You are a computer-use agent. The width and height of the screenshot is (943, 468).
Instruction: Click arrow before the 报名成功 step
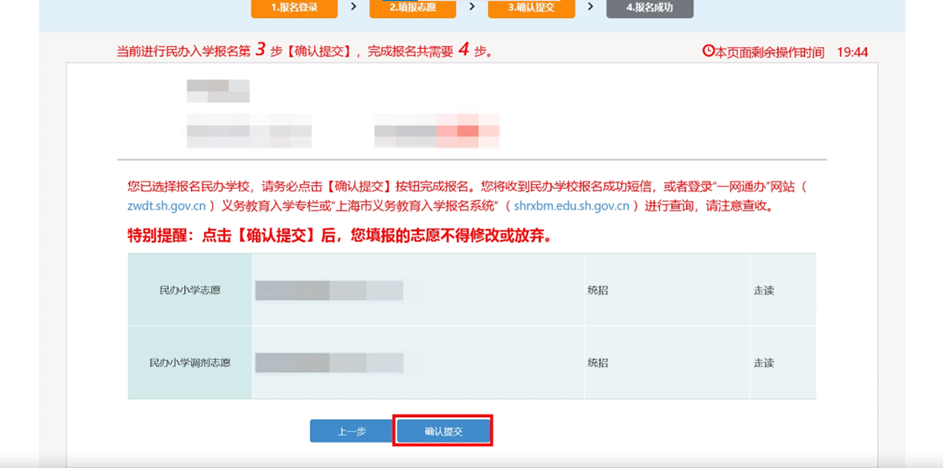tap(590, 8)
